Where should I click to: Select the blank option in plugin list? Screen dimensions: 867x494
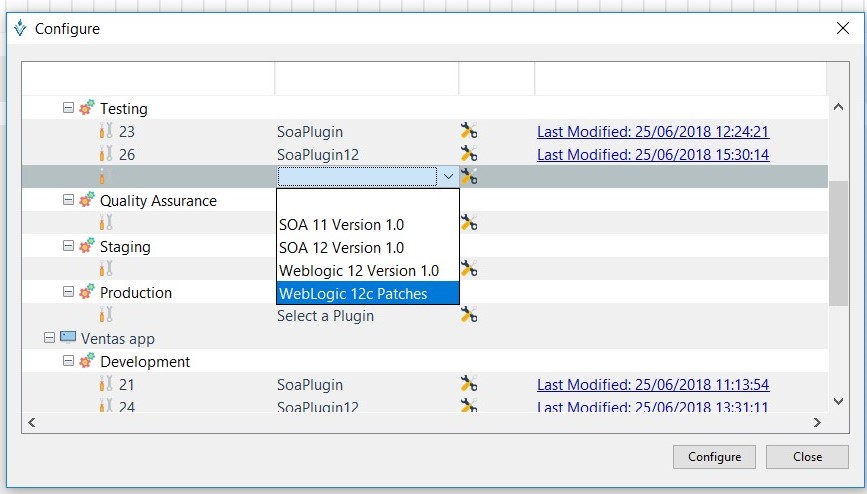click(368, 201)
